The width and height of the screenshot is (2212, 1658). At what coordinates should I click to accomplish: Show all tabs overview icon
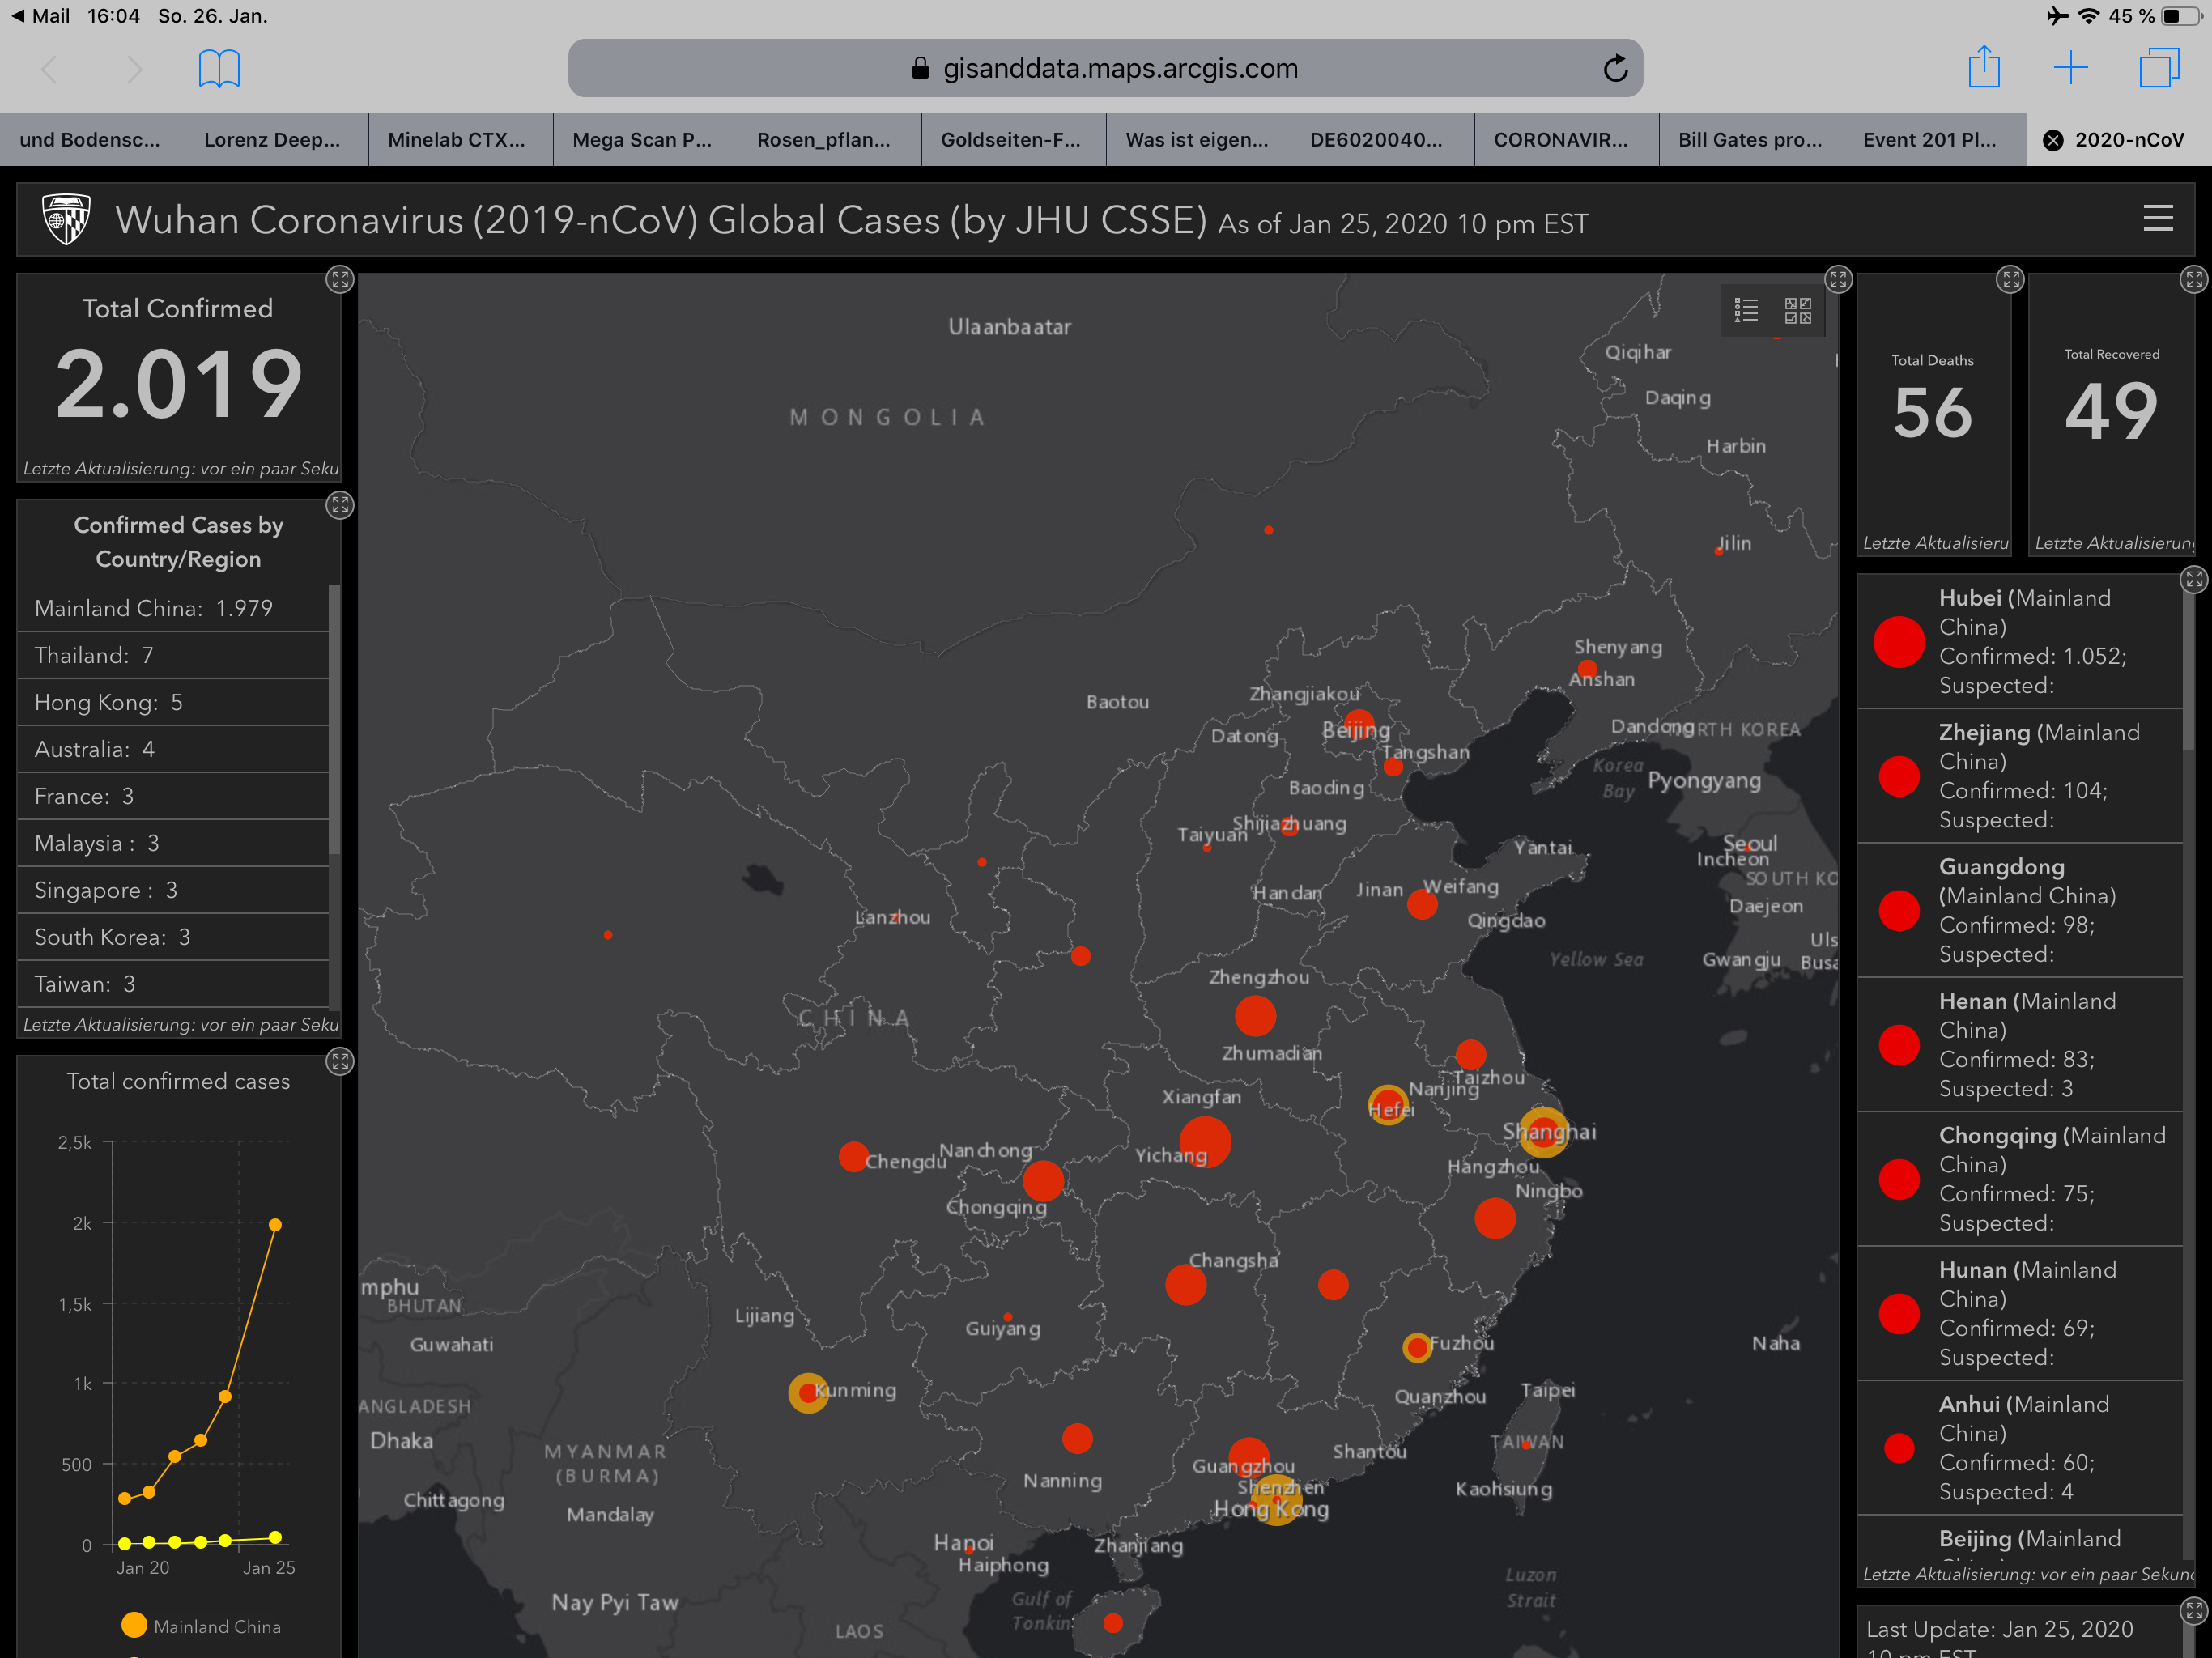point(2158,68)
